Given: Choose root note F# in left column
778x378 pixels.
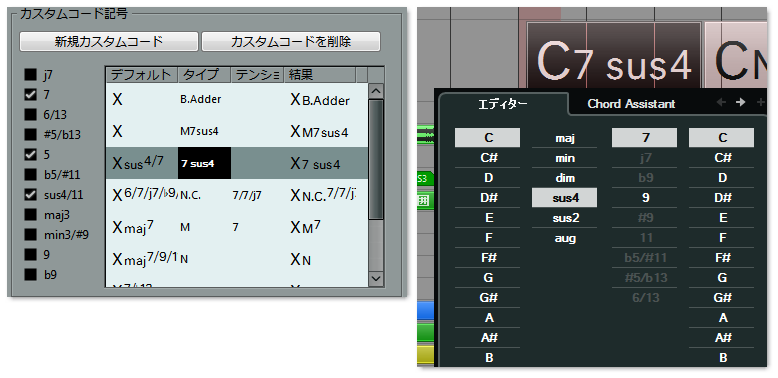Looking at the screenshot, I should click(488, 258).
